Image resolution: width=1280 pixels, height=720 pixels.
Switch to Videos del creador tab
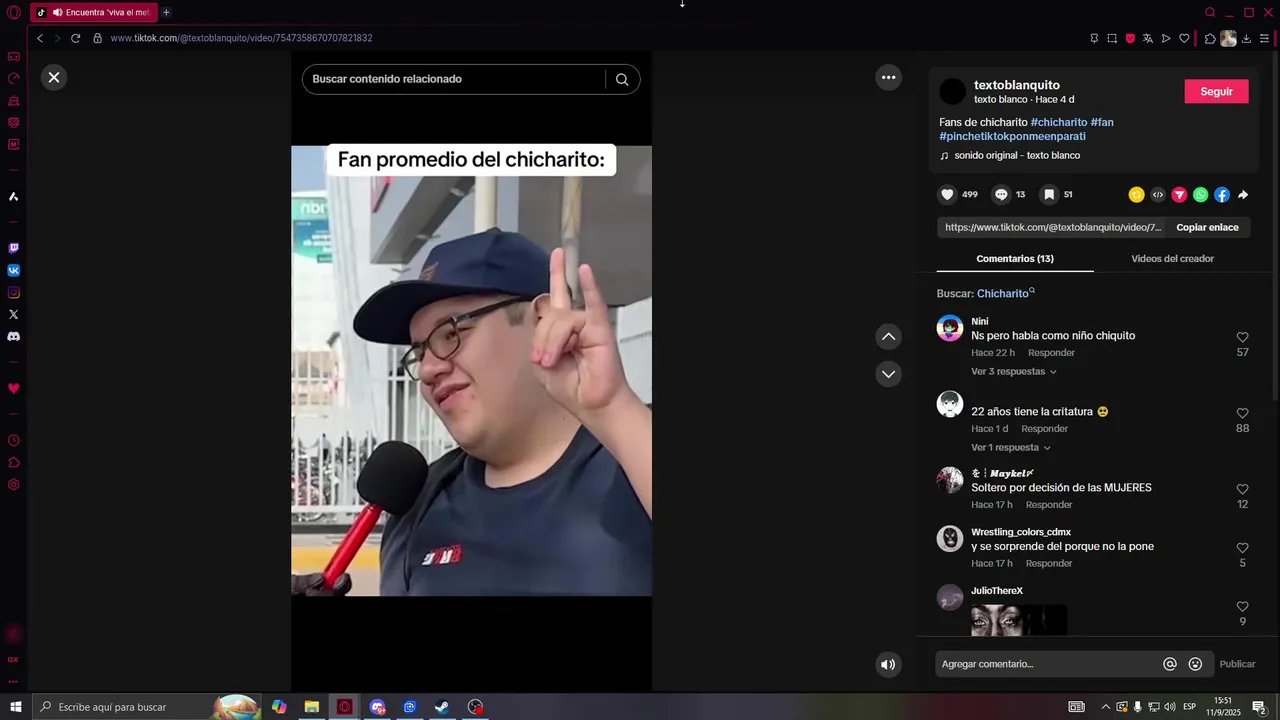coord(1172,258)
